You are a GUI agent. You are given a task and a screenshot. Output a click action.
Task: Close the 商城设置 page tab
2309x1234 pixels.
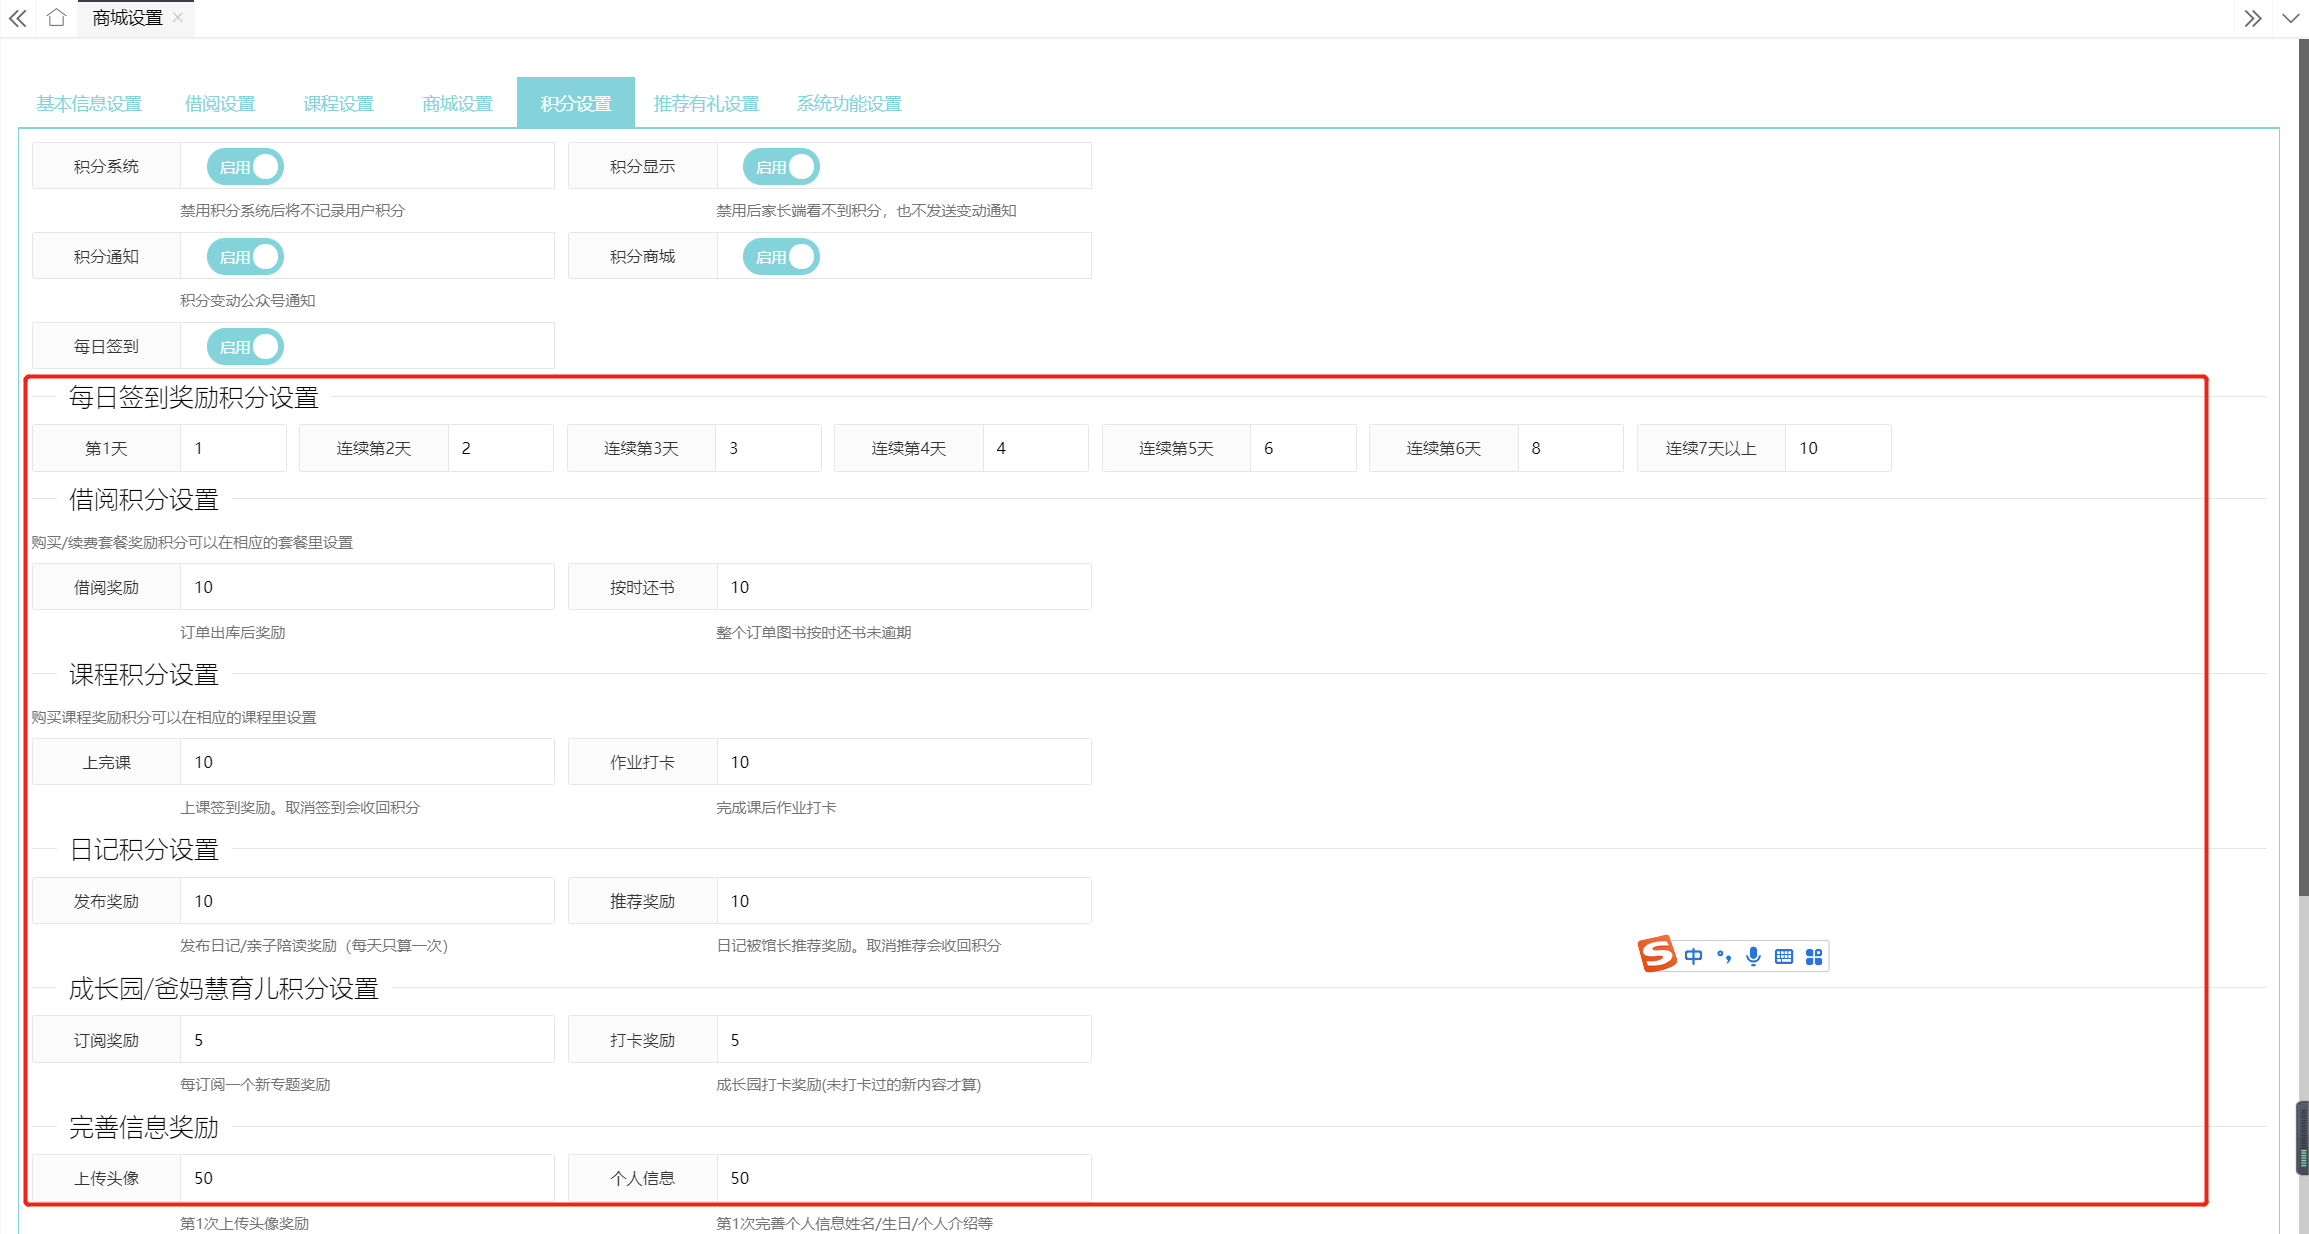click(x=178, y=17)
